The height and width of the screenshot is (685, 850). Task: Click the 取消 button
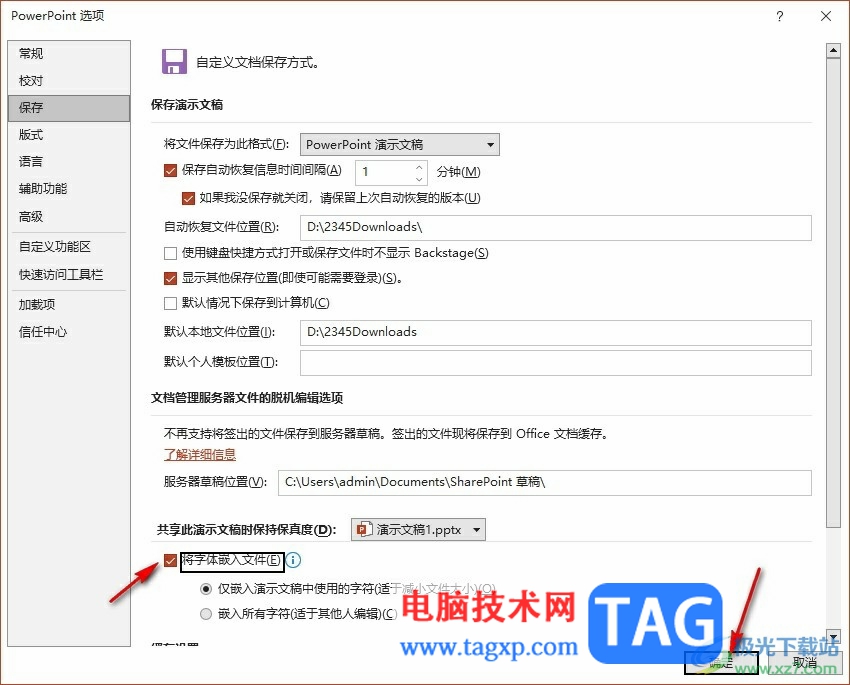(x=804, y=662)
